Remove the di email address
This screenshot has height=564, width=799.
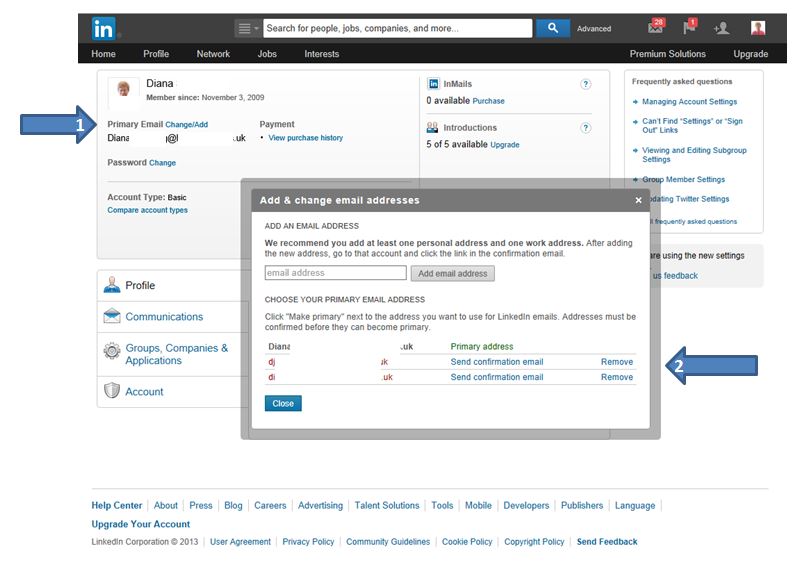pyautogui.click(x=617, y=377)
